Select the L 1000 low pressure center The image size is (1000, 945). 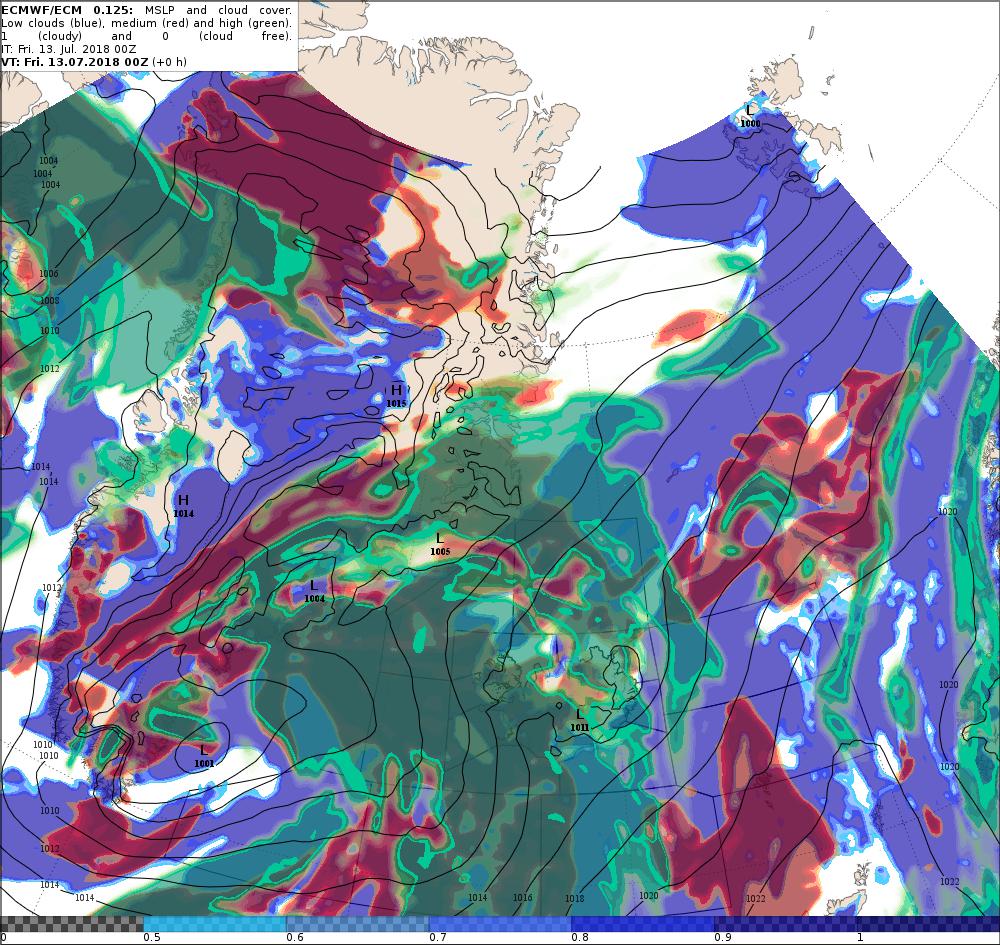(x=750, y=117)
